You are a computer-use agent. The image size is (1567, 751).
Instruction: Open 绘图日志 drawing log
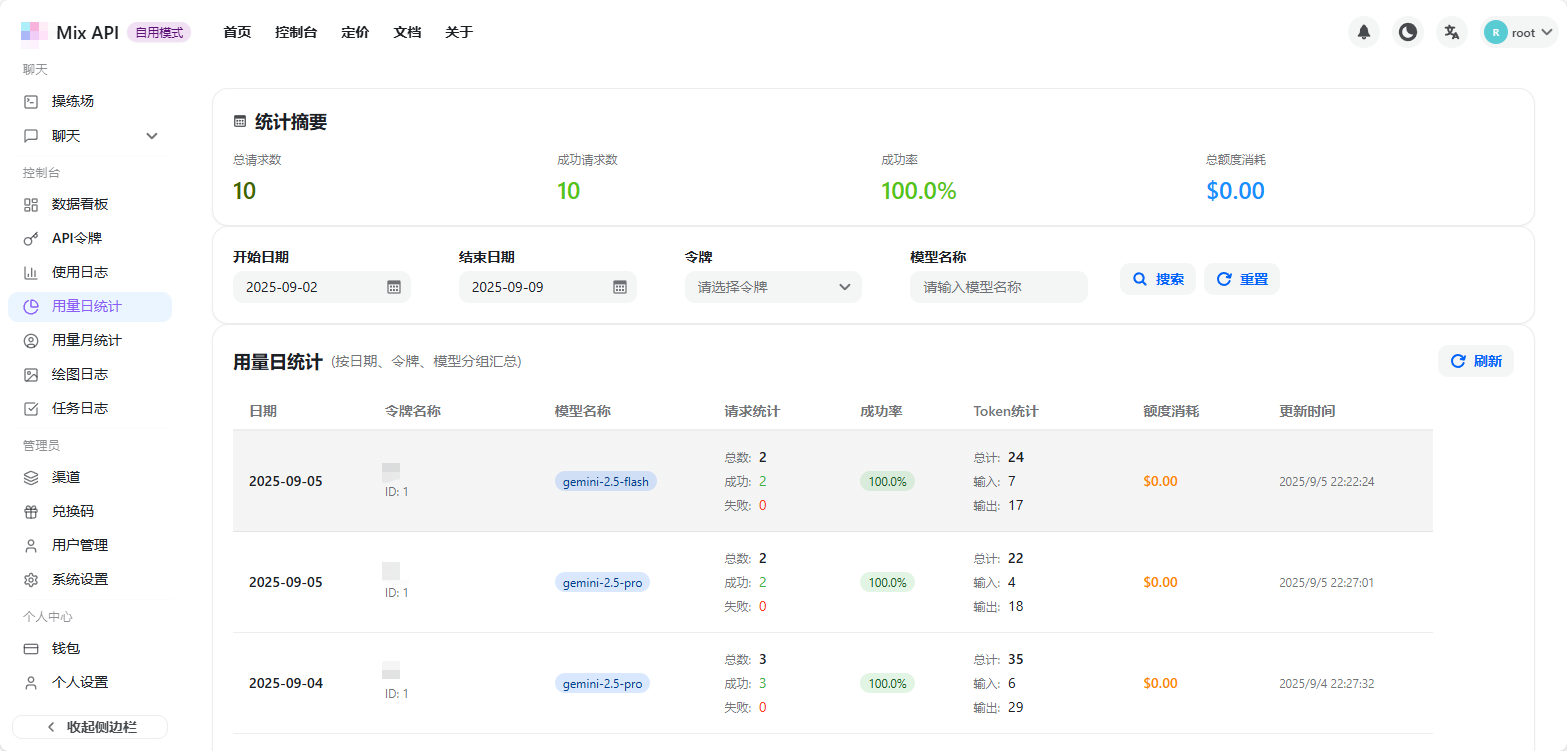[x=79, y=374]
